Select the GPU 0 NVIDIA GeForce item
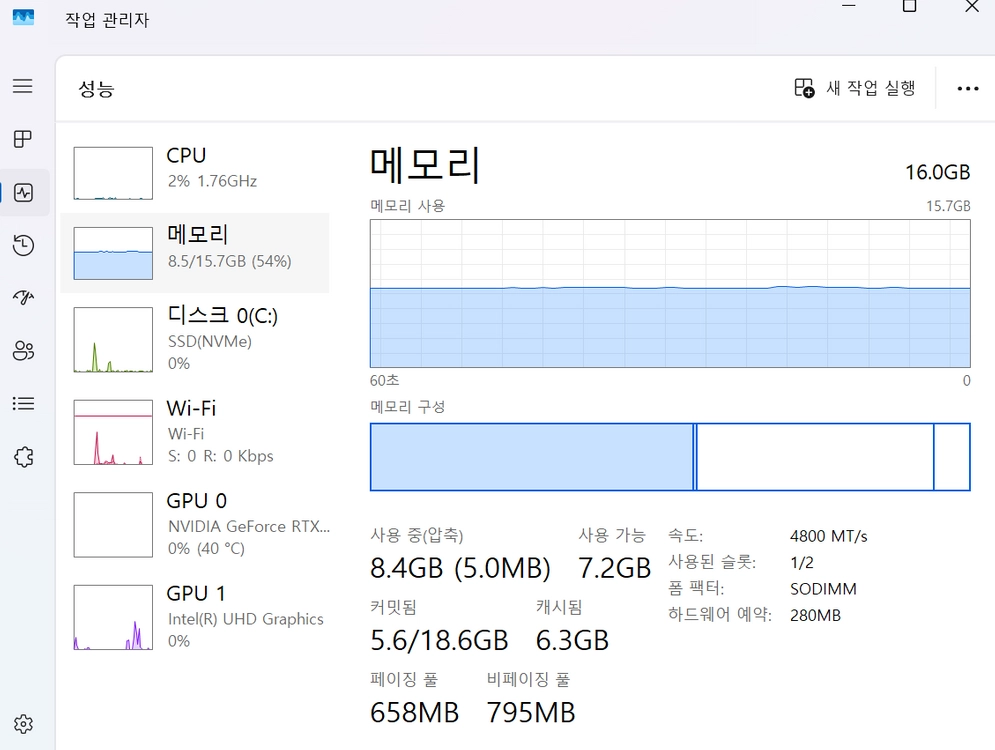This screenshot has width=995, height=750. [195, 525]
